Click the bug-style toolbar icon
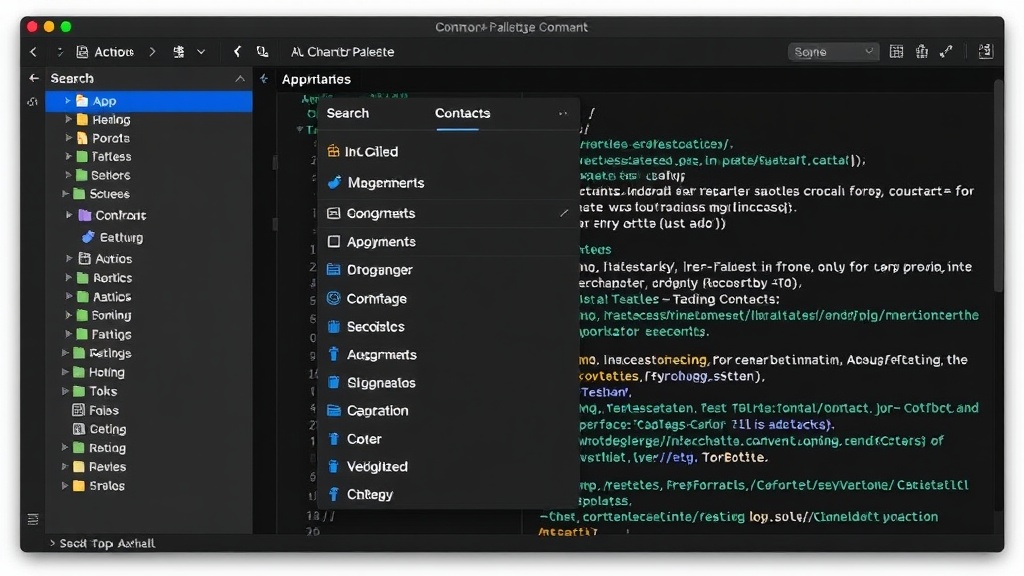 point(178,52)
